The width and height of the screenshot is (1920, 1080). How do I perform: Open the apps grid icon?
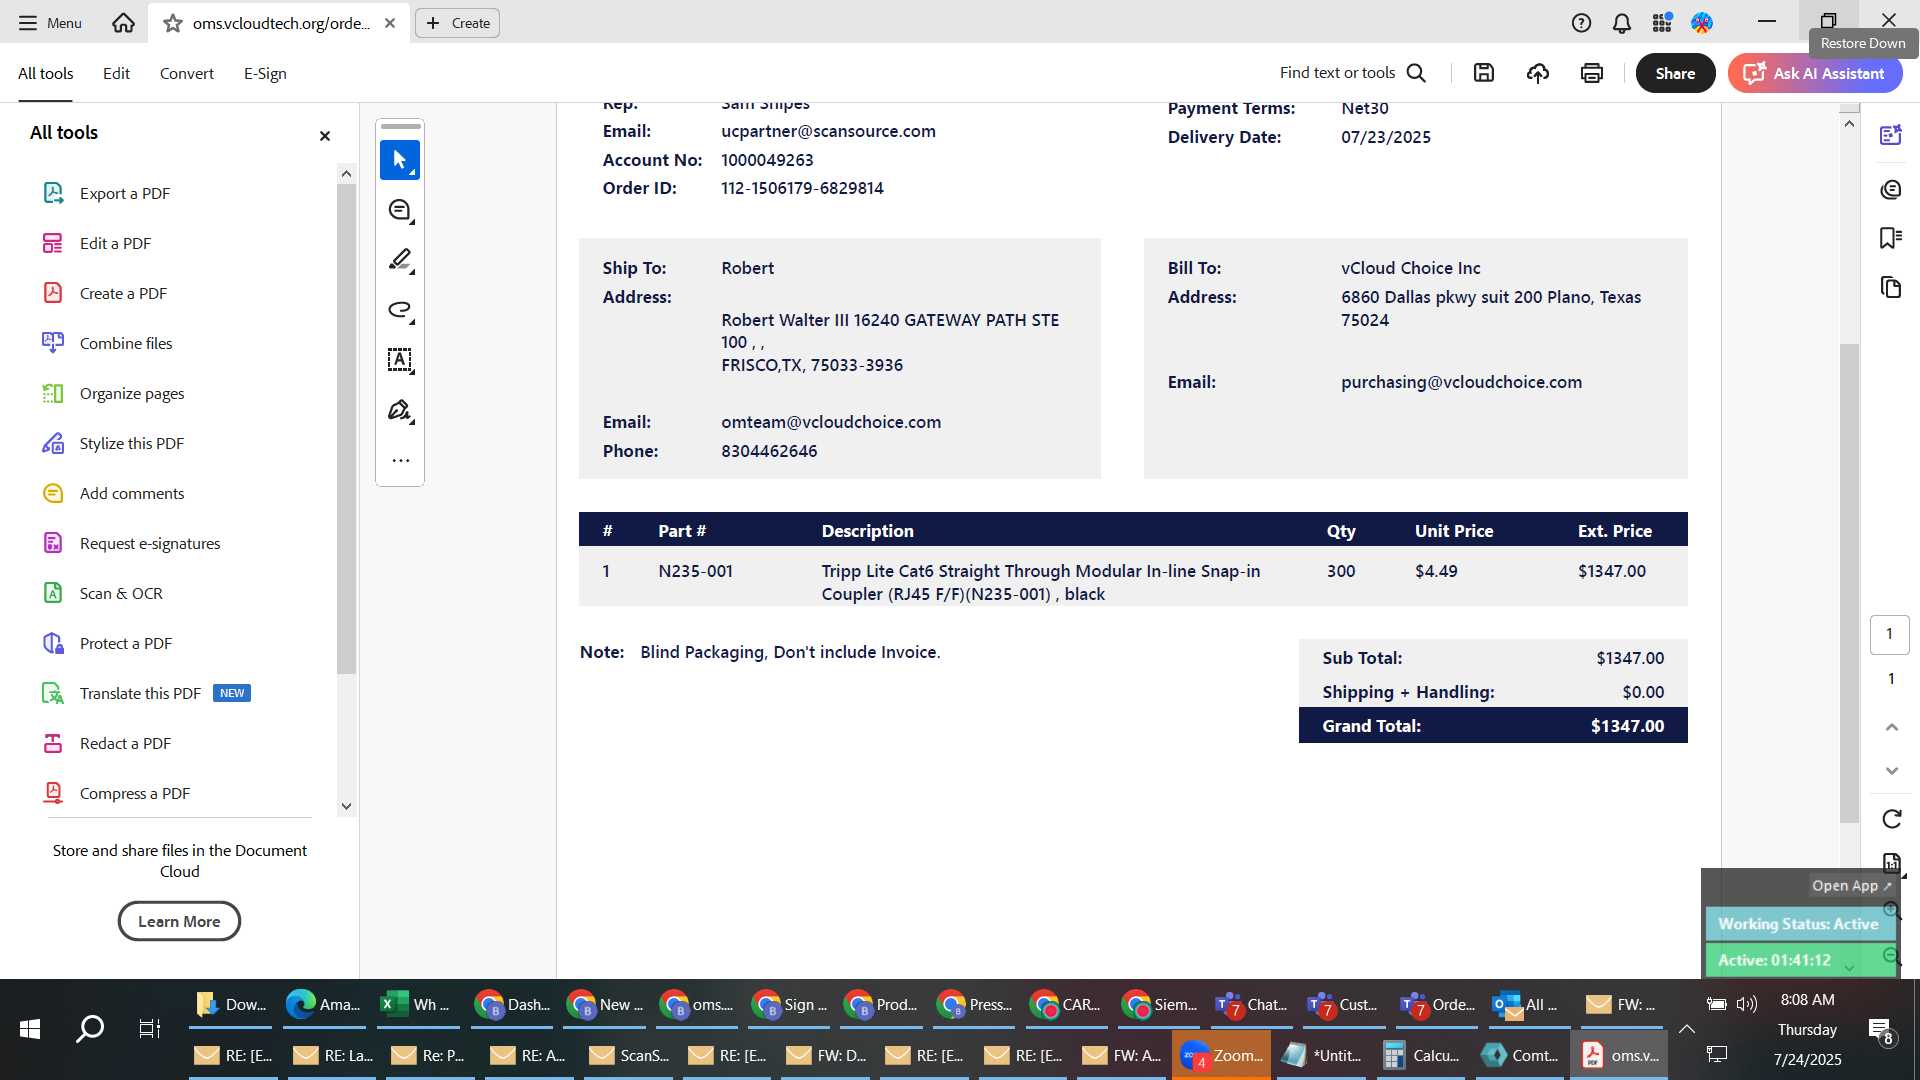coord(1662,23)
